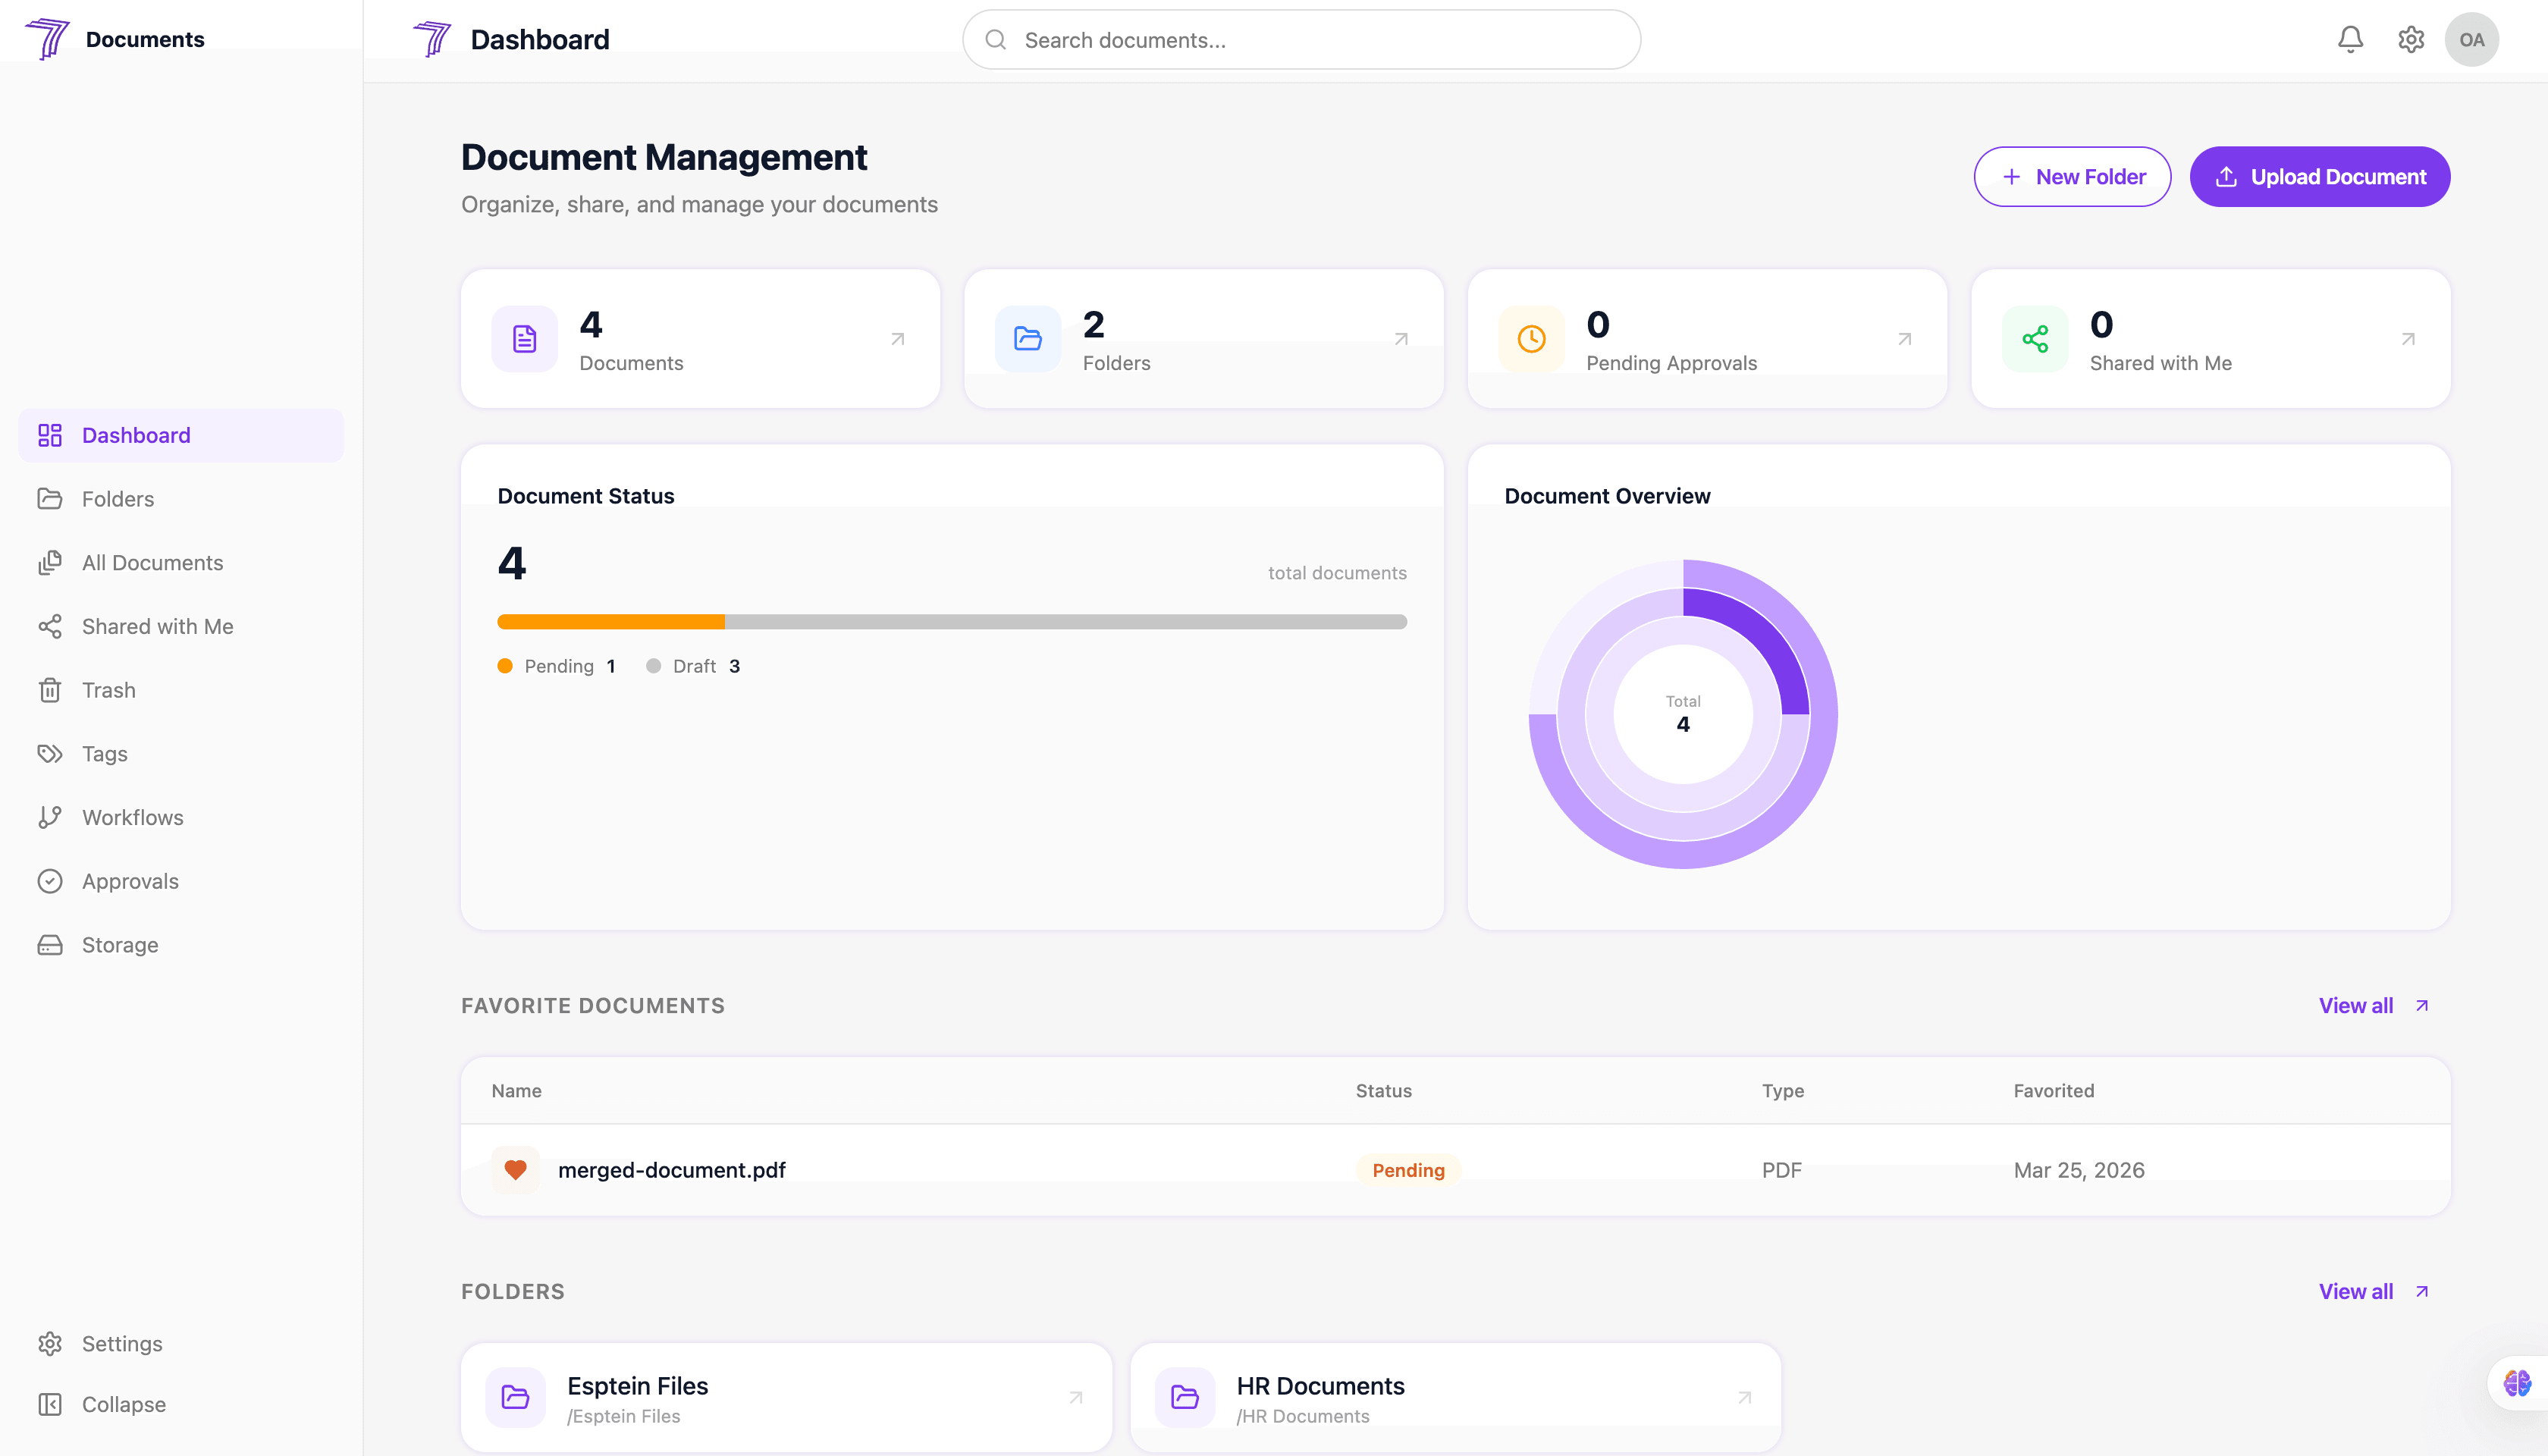Click the Pending legend entry

click(x=556, y=666)
